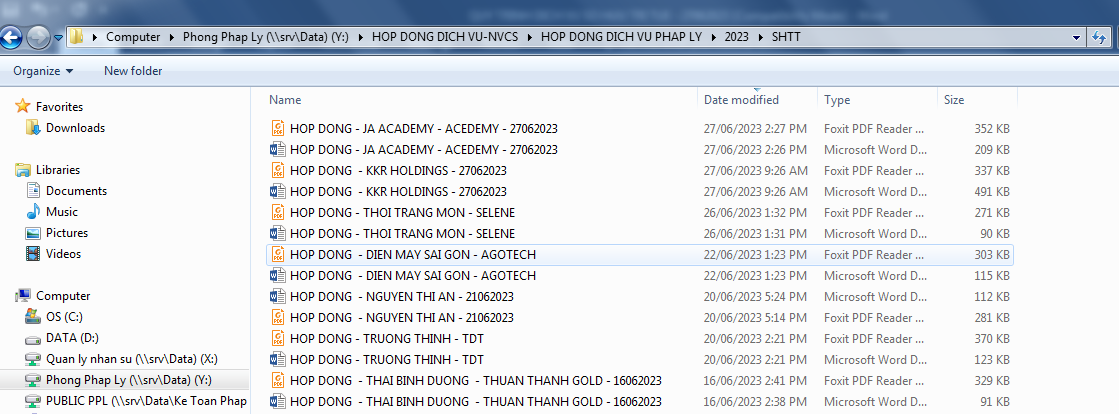Select the 123 KB TRUONG THINH - TDT filename
Viewport: 1119px width, 414px height.
[x=387, y=359]
